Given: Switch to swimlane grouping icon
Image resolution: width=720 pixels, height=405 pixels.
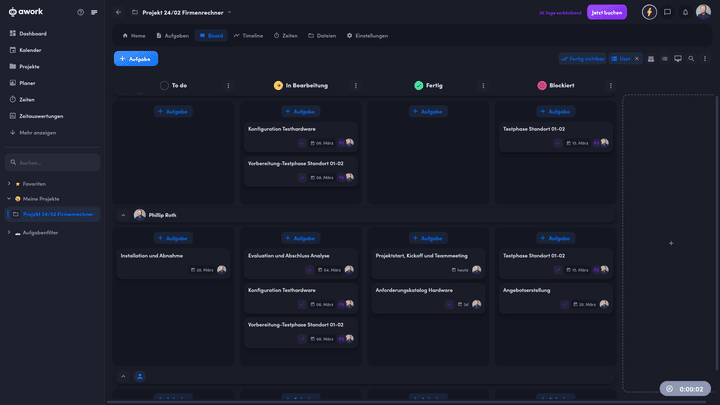Looking at the screenshot, I should tap(651, 59).
